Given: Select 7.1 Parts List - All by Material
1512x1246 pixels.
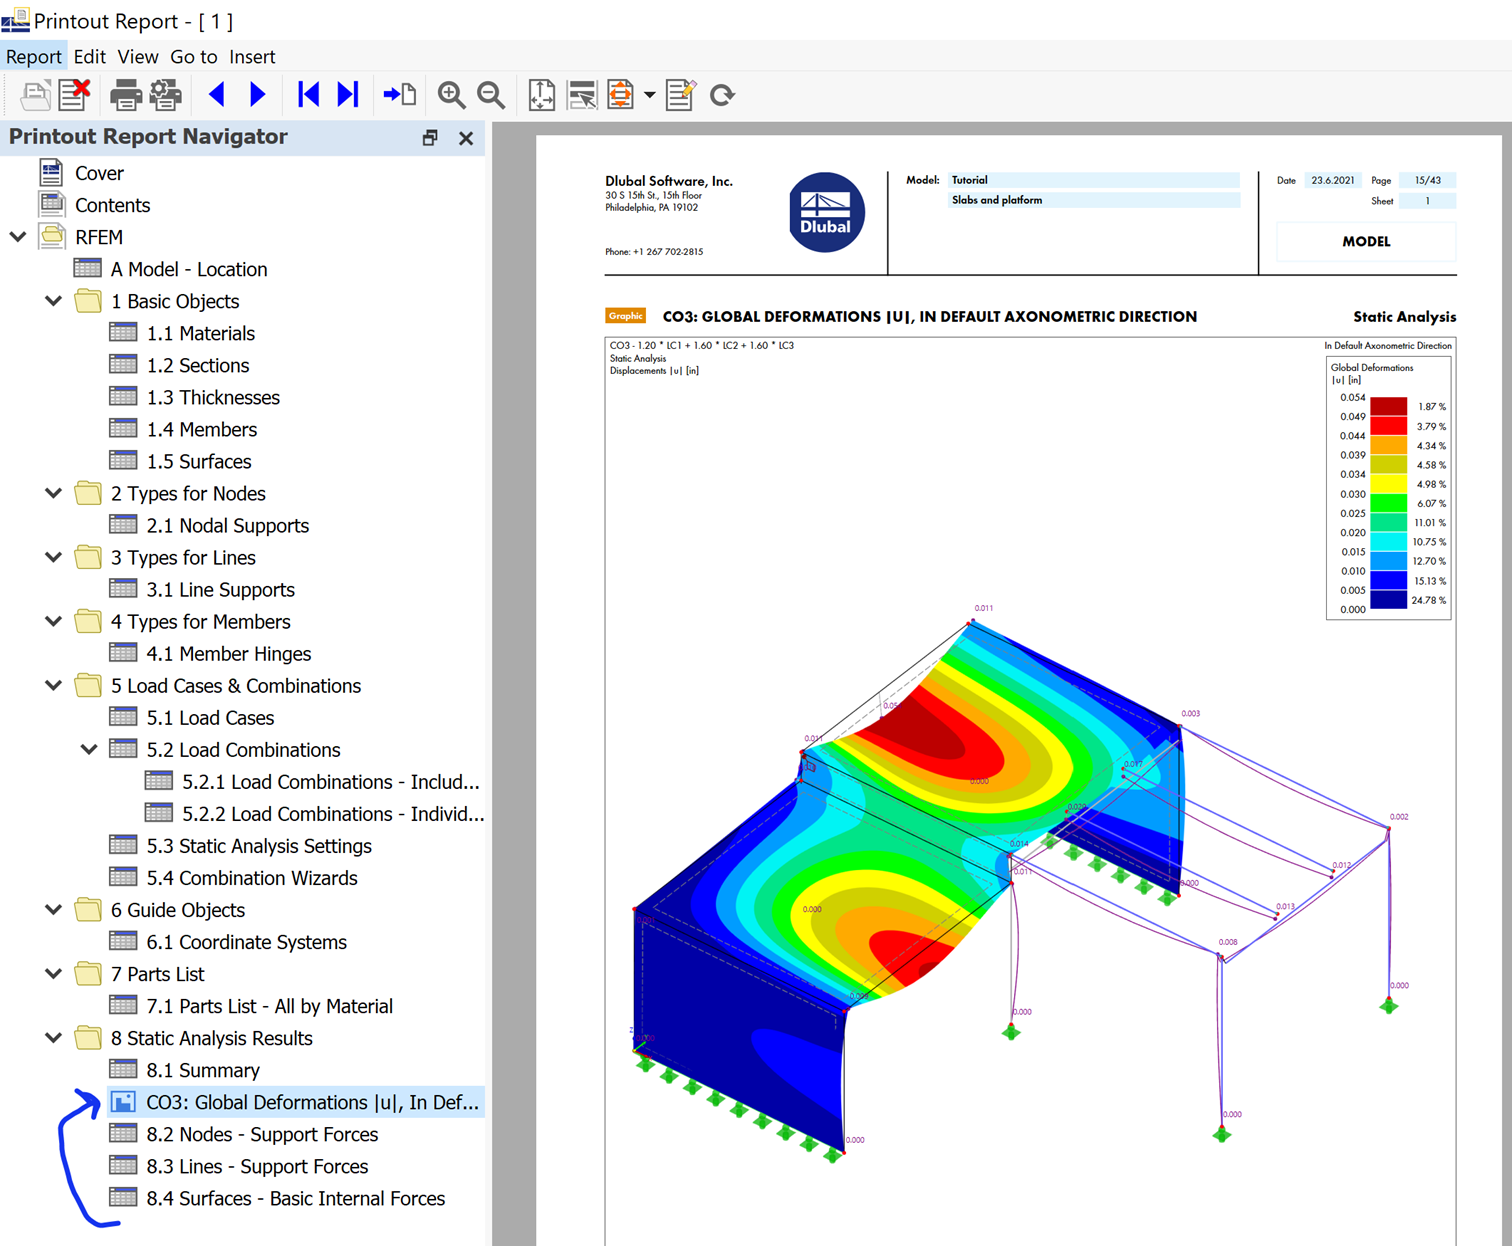Looking at the screenshot, I should coord(269,1005).
